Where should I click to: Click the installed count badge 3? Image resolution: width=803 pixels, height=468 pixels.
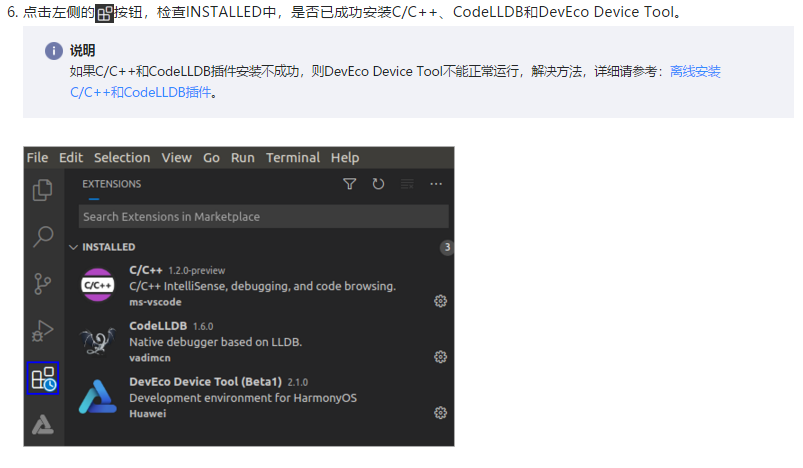click(447, 247)
